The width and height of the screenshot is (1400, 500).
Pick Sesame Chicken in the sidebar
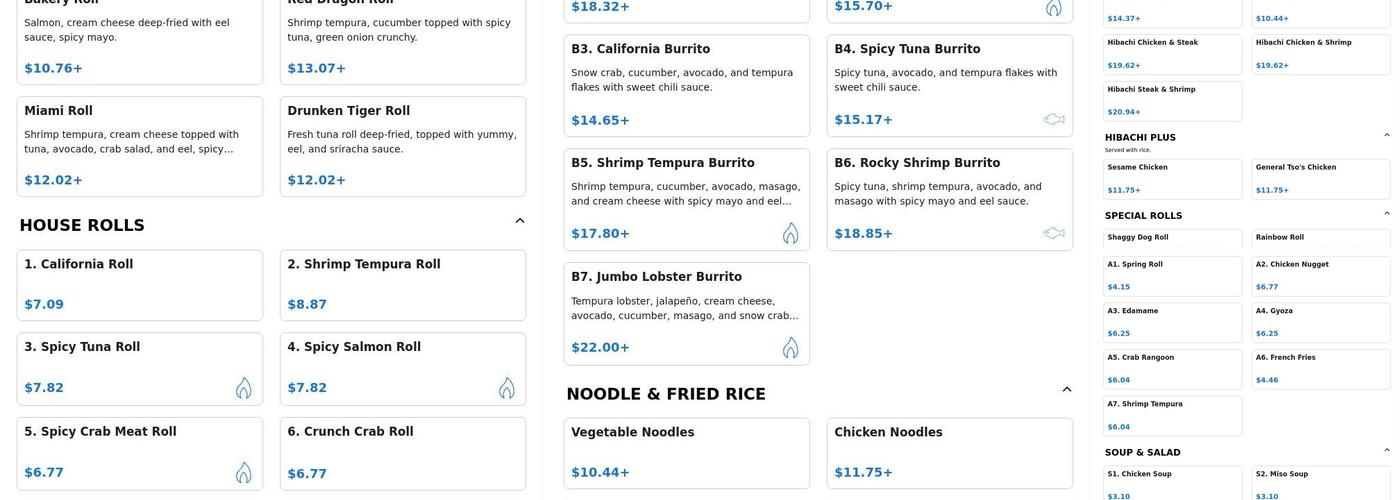tap(1172, 178)
